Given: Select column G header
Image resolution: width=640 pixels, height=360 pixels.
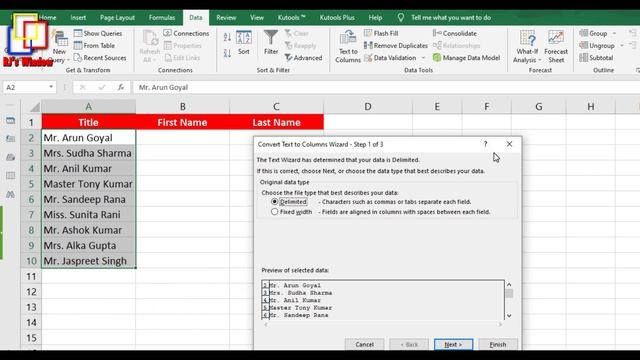Looking at the screenshot, I should 538,107.
